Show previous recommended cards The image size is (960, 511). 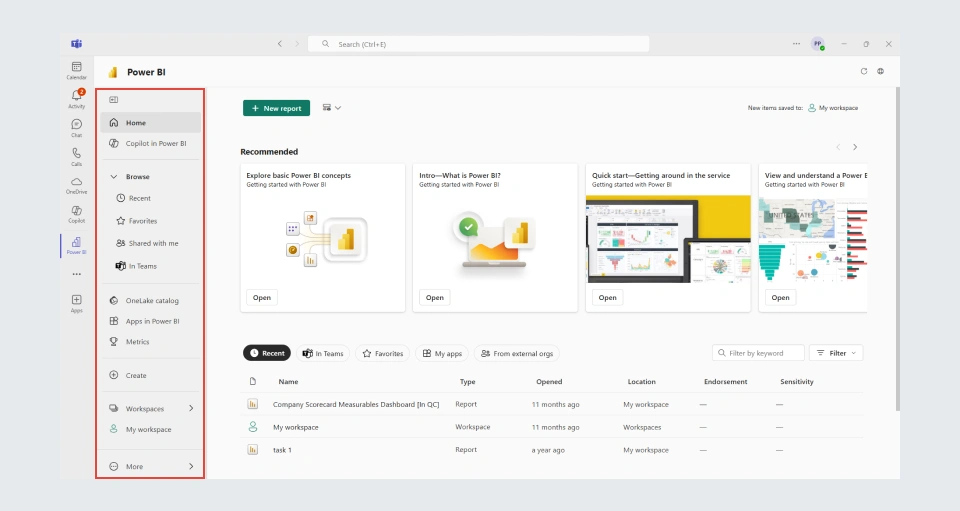[838, 147]
